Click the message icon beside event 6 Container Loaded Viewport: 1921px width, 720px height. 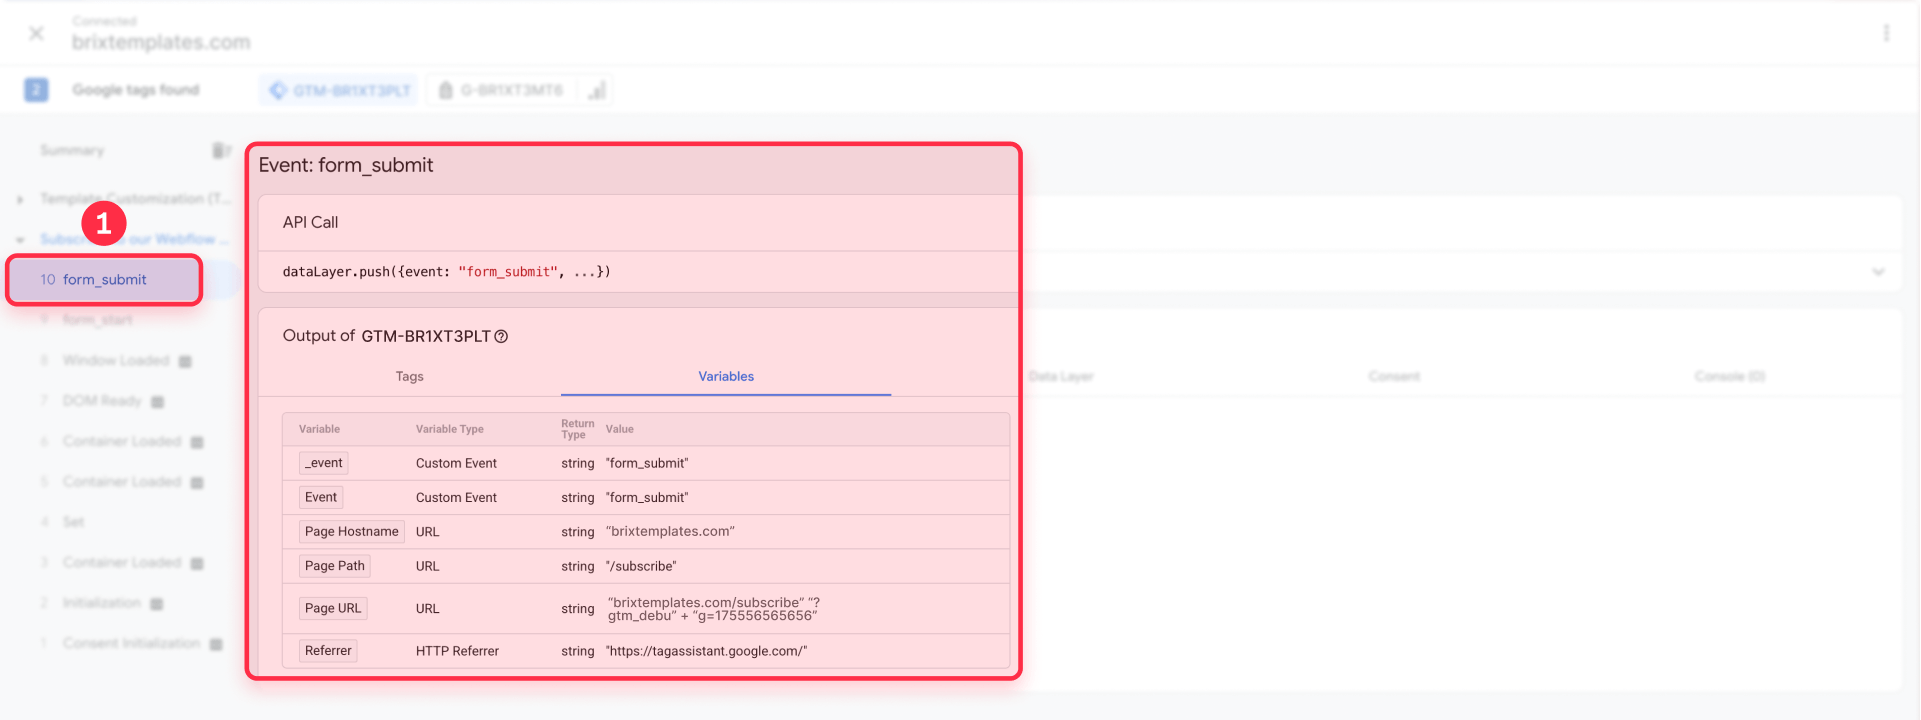tap(197, 442)
